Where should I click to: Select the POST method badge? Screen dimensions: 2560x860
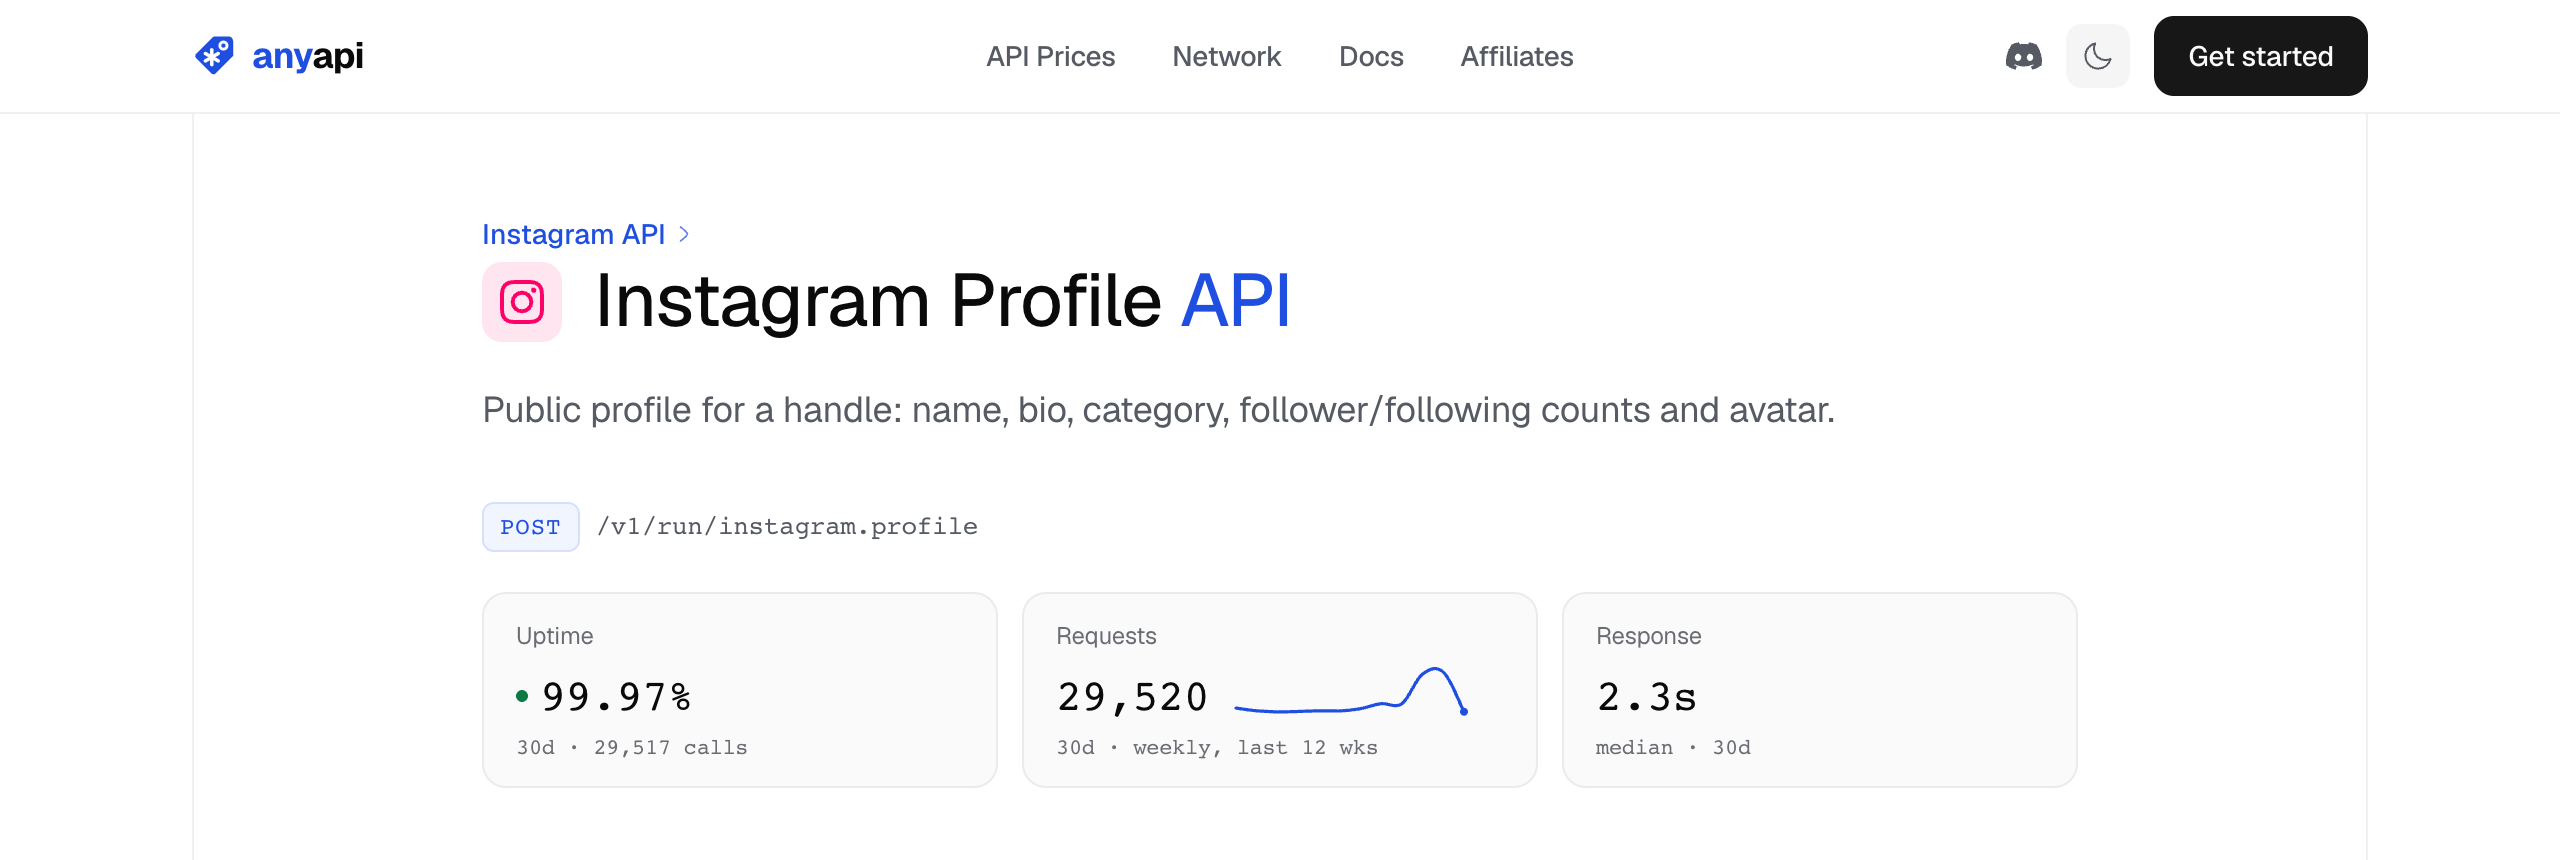(x=530, y=527)
